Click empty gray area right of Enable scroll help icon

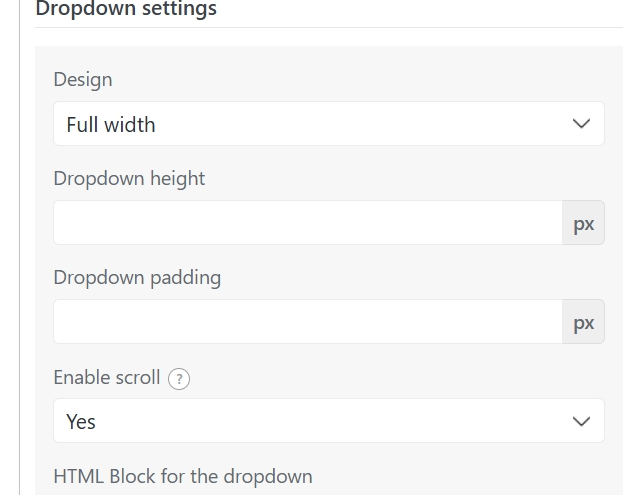(x=400, y=378)
